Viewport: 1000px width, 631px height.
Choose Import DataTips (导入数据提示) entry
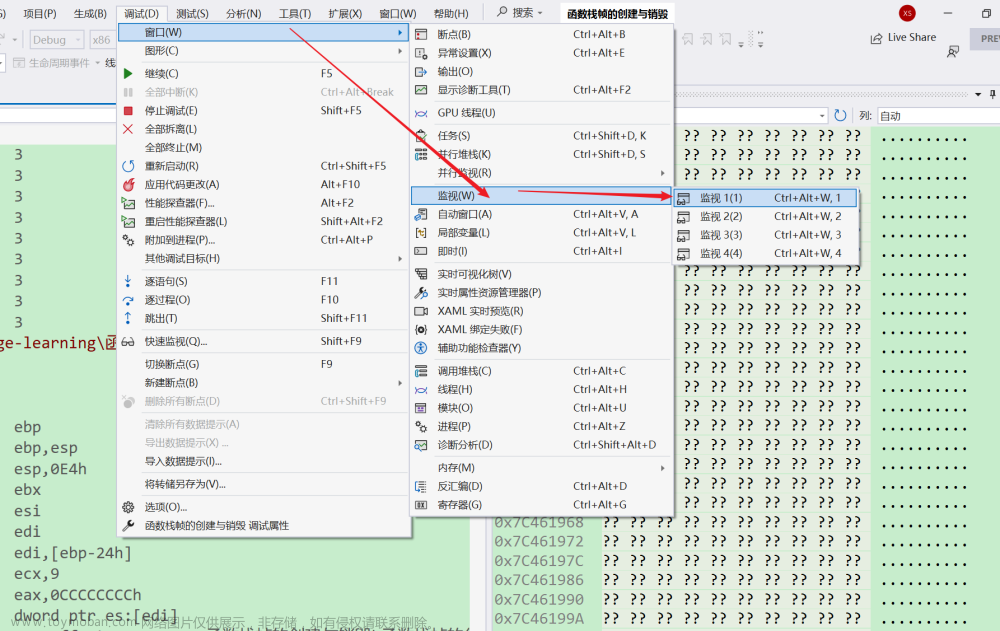pos(263,461)
